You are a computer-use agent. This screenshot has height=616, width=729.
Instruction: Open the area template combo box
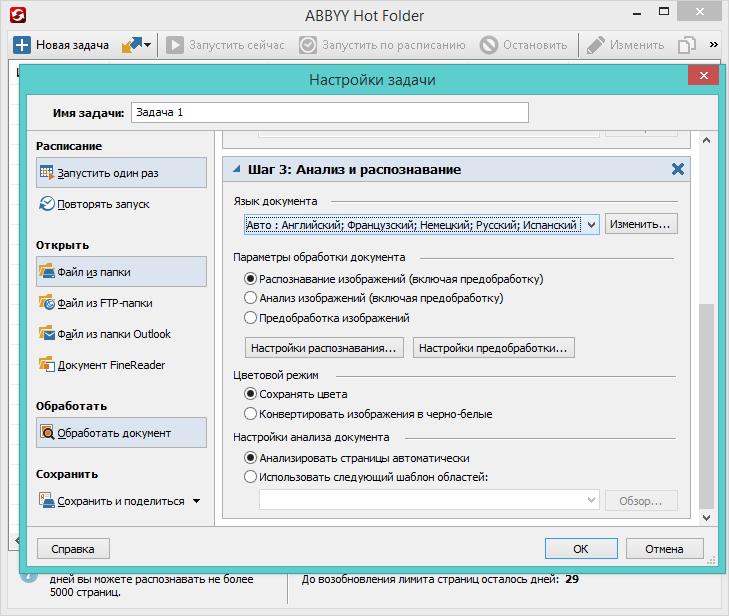(429, 500)
